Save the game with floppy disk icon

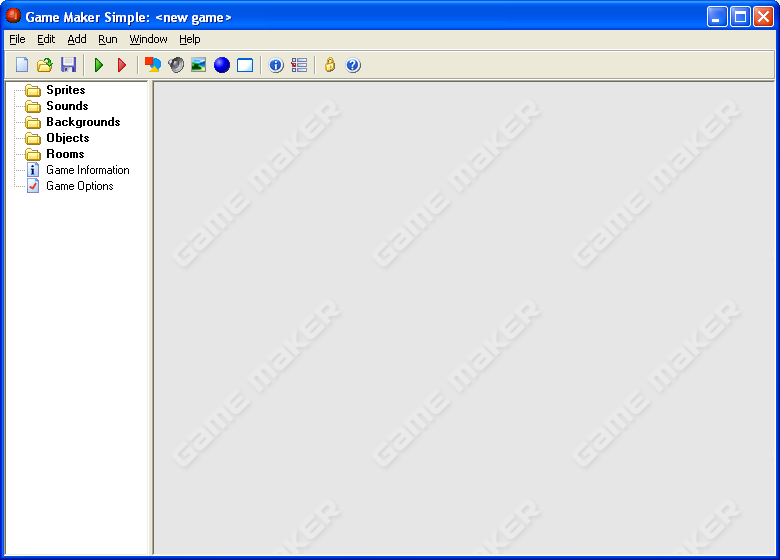68,65
